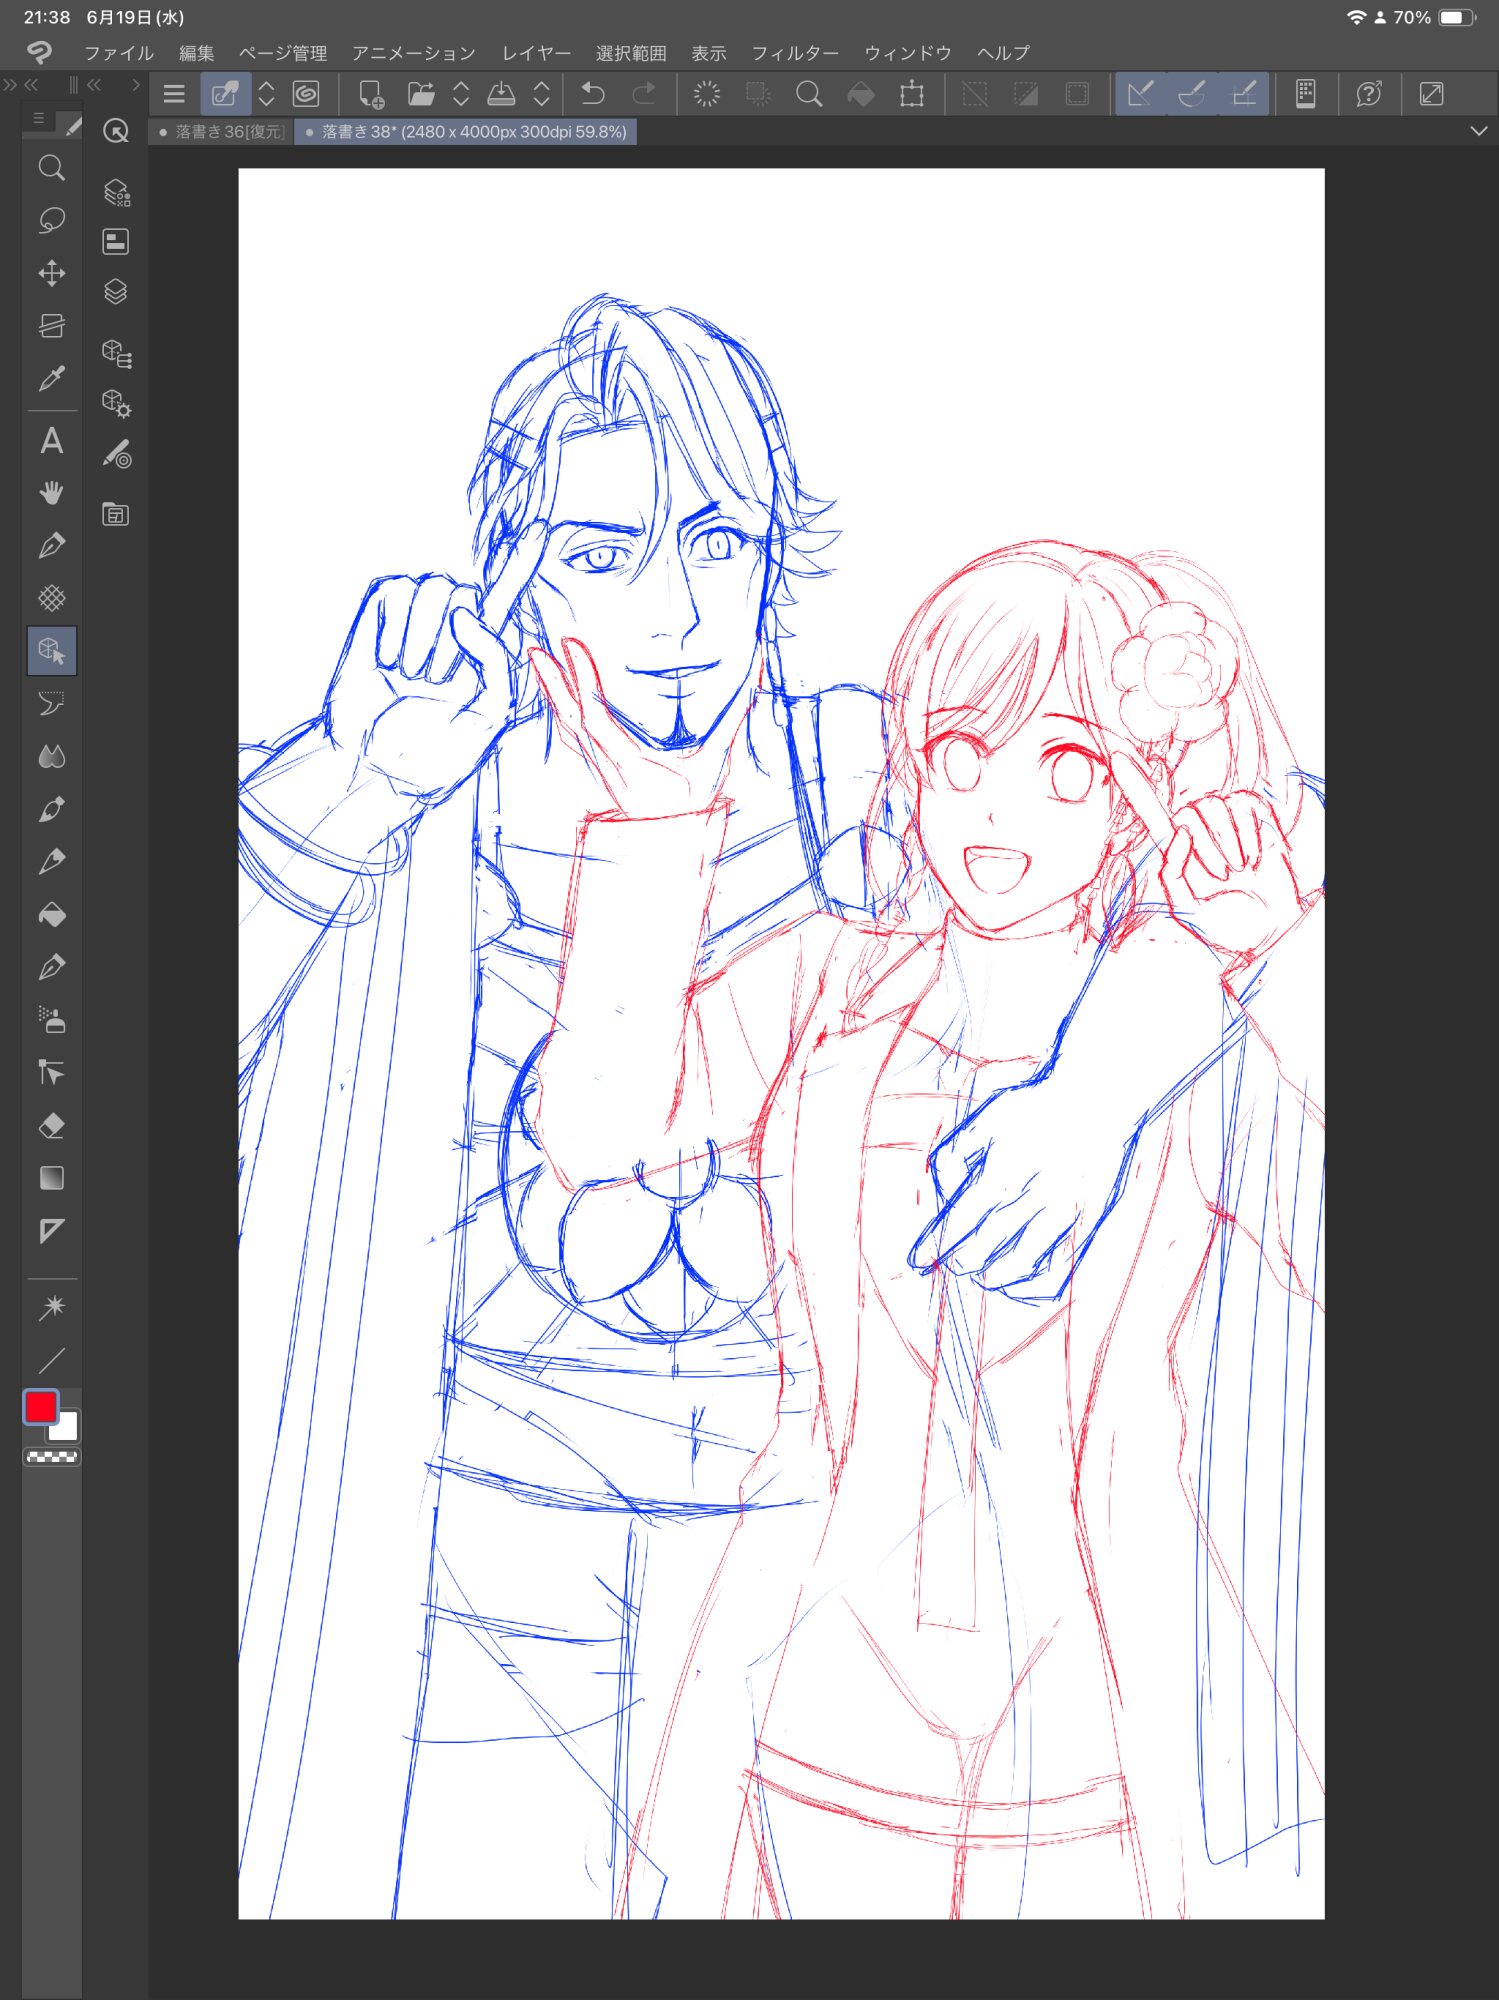
Task: Open the up-down arrows beside Save icon
Action: [x=541, y=95]
